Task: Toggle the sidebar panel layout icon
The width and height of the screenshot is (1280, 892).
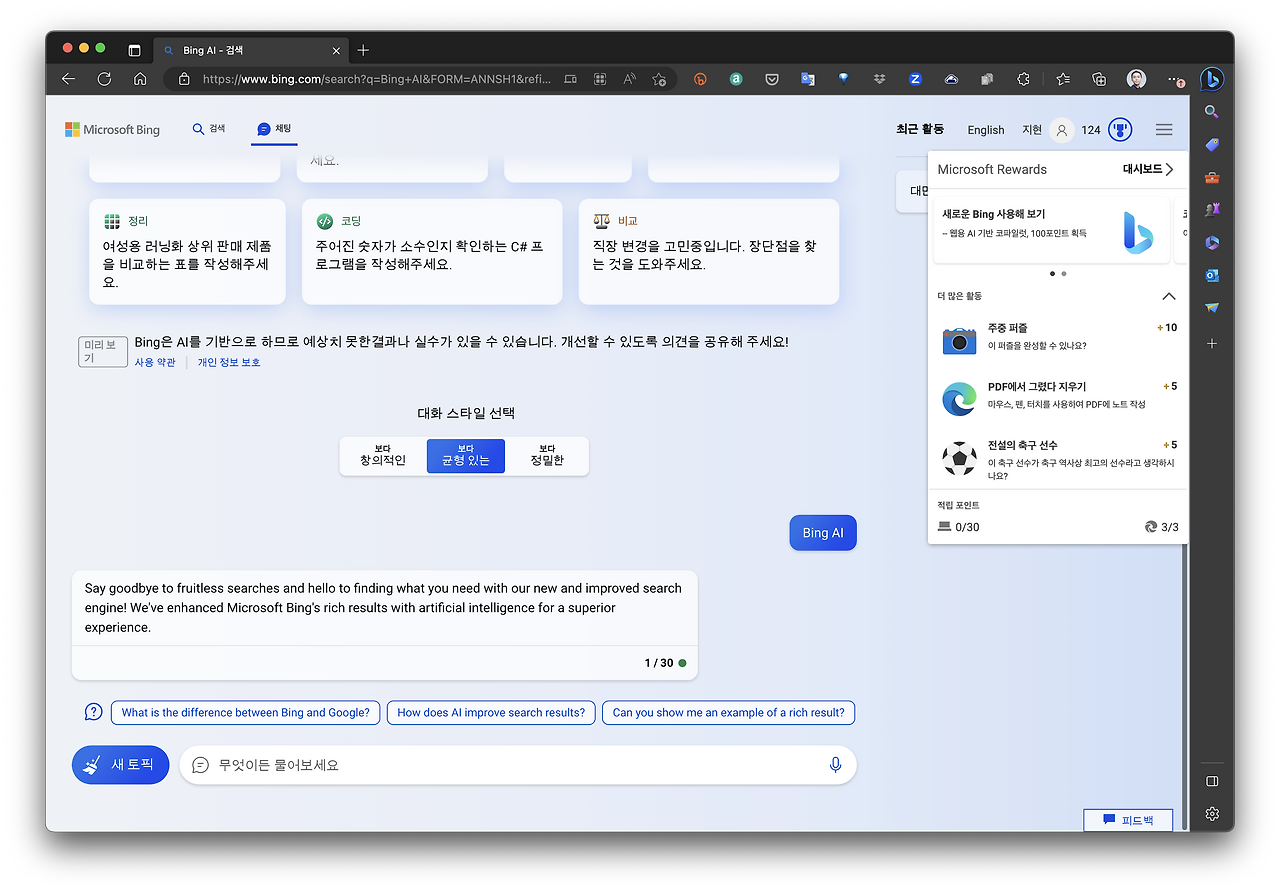Action: [1212, 781]
